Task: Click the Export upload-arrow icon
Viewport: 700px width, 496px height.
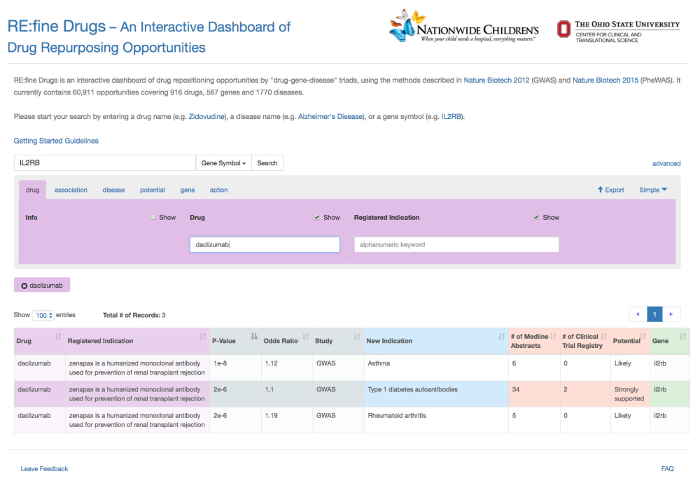Action: tap(600, 189)
